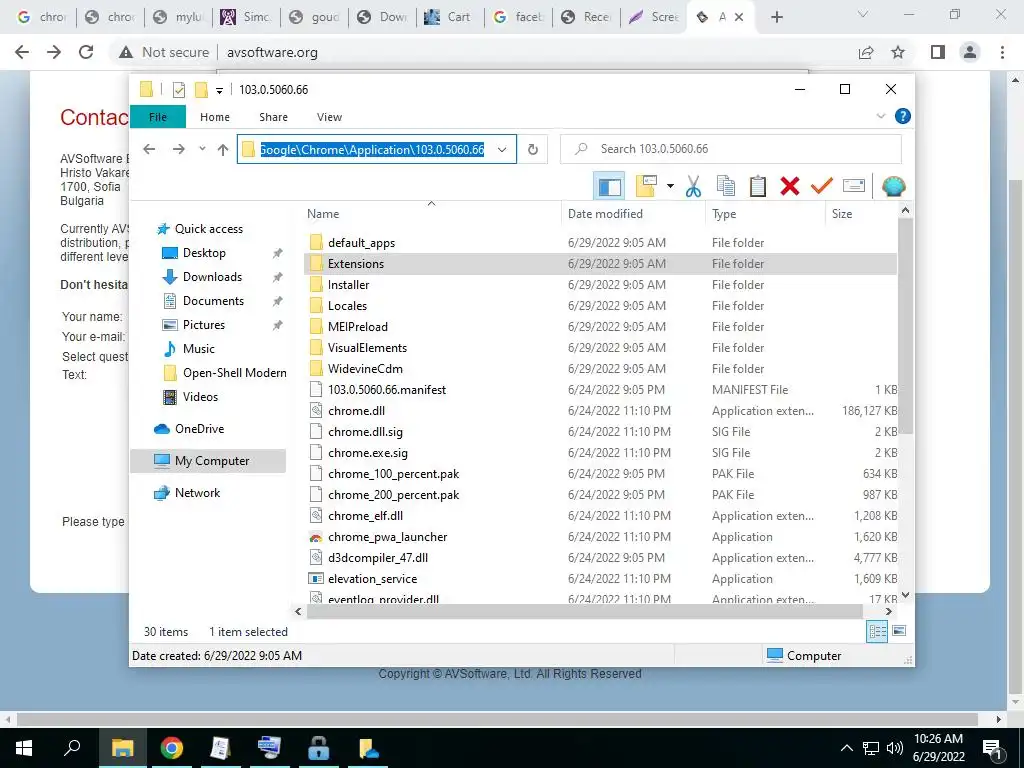Click the orange checkmark Properties icon

pos(822,187)
